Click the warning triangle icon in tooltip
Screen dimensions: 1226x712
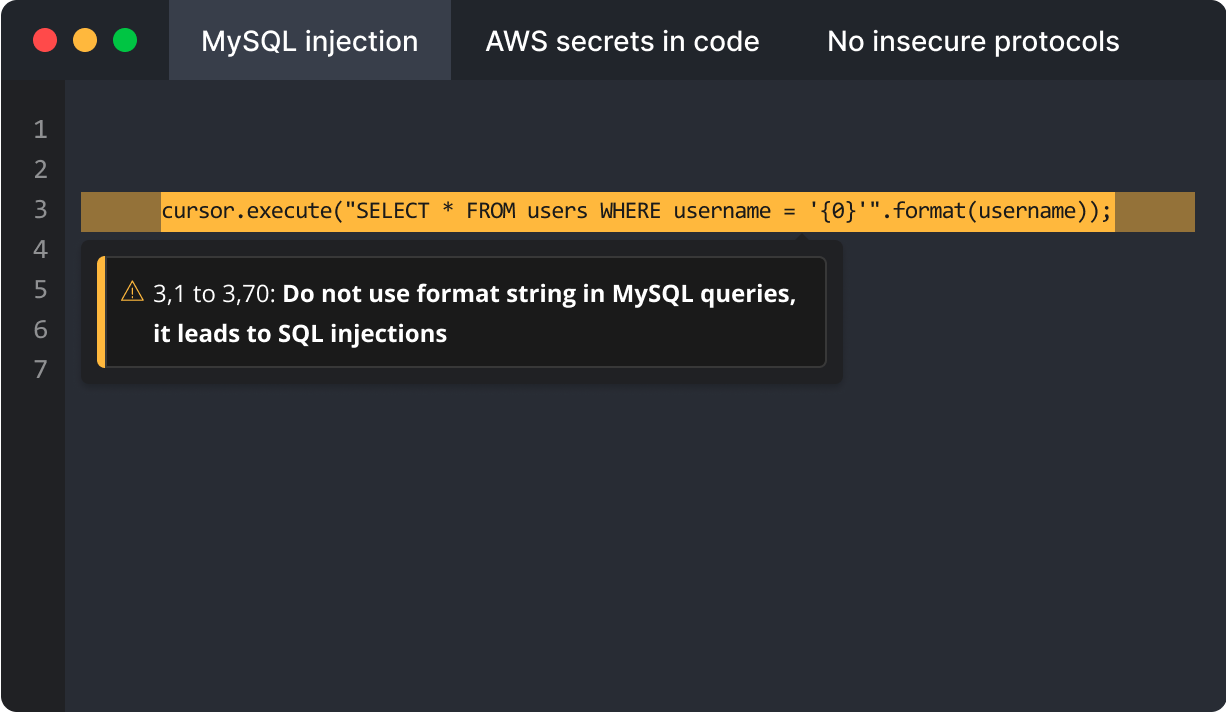[132, 292]
